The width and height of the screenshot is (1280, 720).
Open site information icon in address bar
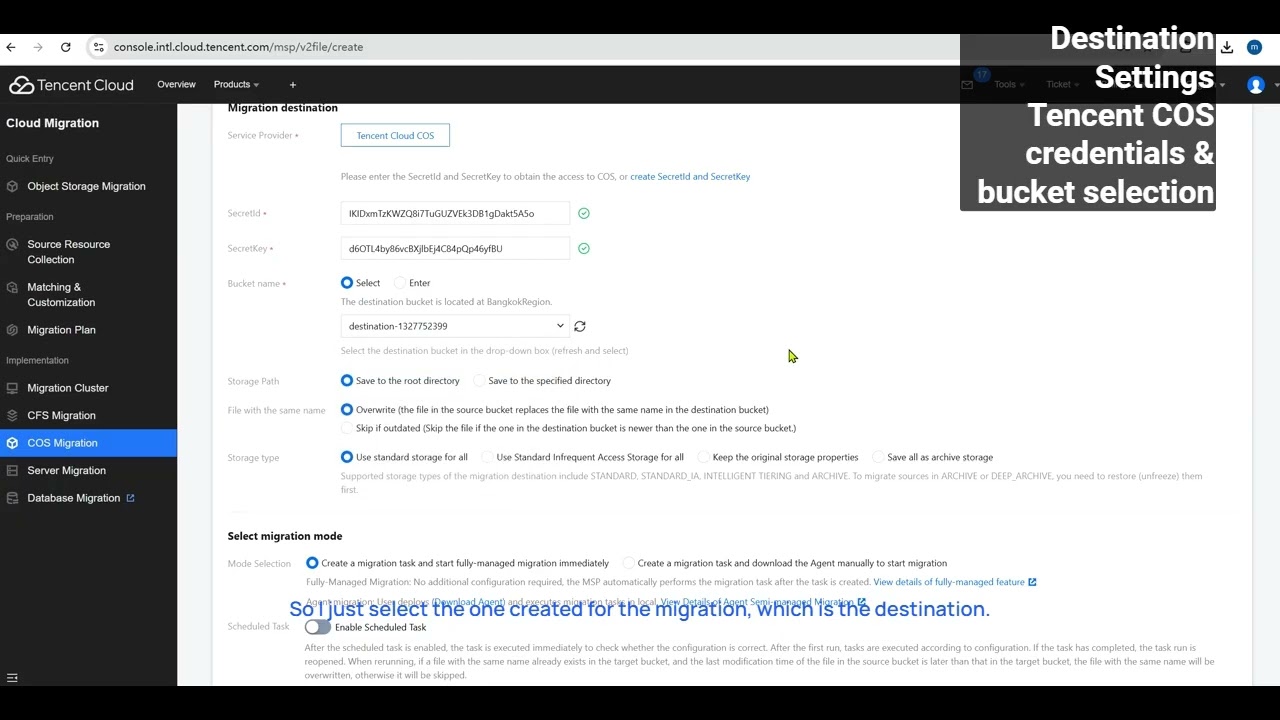point(98,47)
